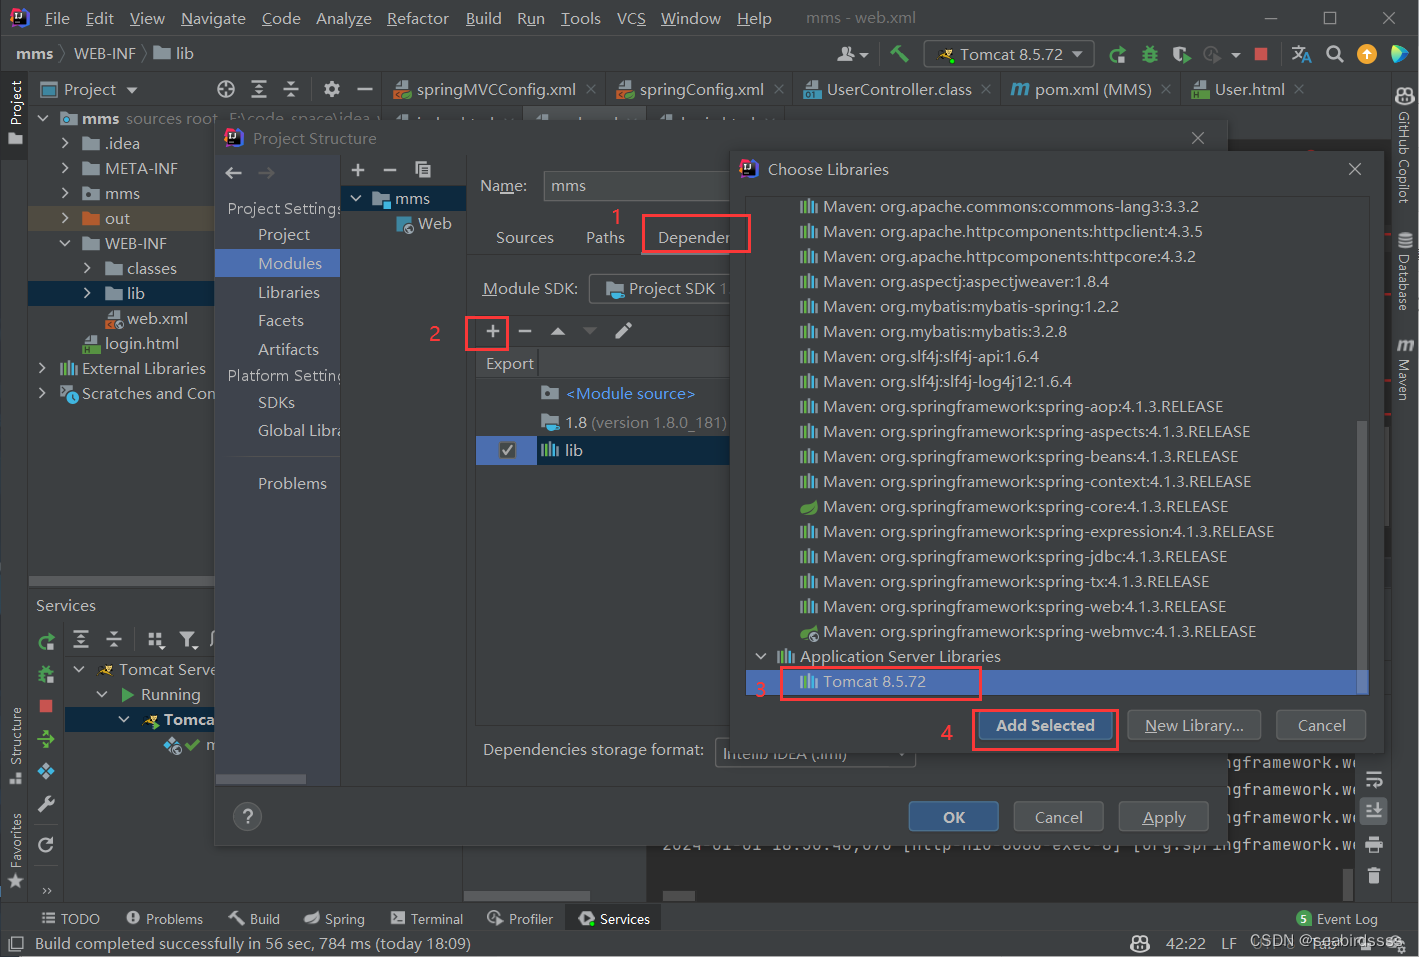Open Dependencies storage format dropdown
This screenshot has height=957, width=1419.
pos(815,751)
